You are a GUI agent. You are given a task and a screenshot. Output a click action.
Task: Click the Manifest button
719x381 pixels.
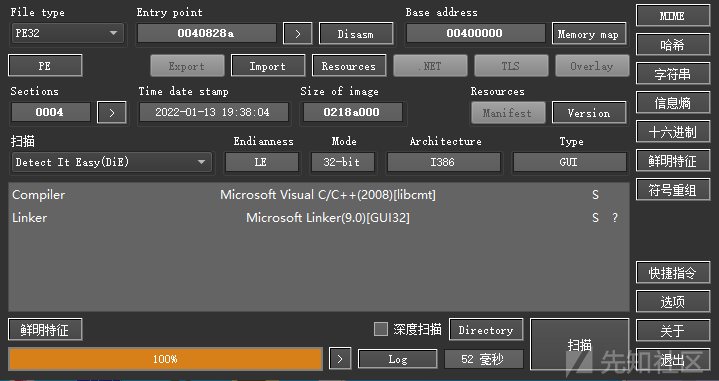[x=508, y=113]
